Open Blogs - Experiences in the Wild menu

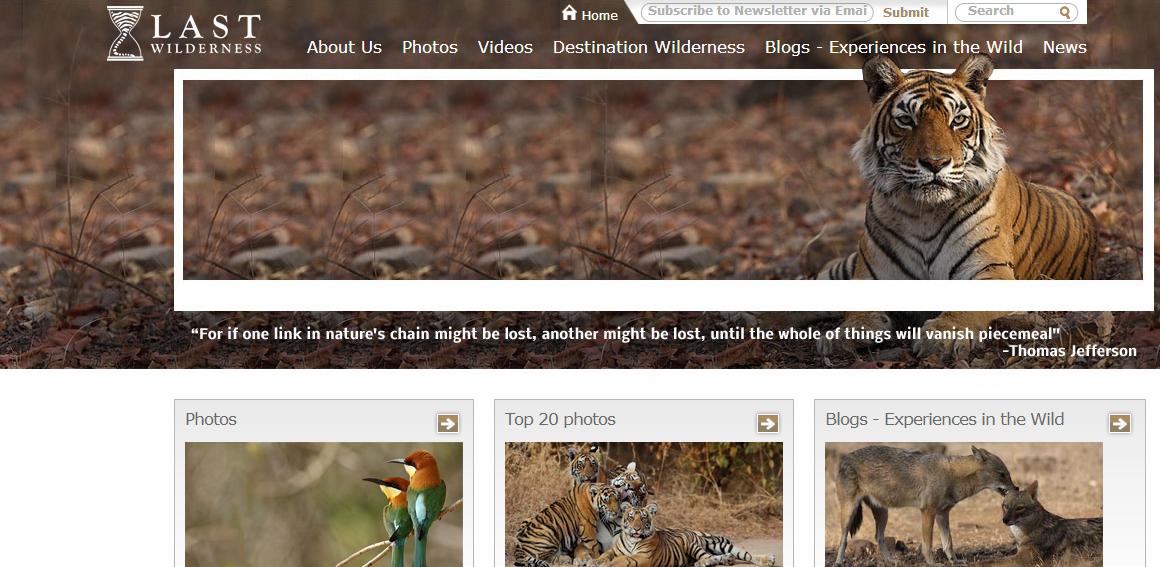(x=894, y=47)
